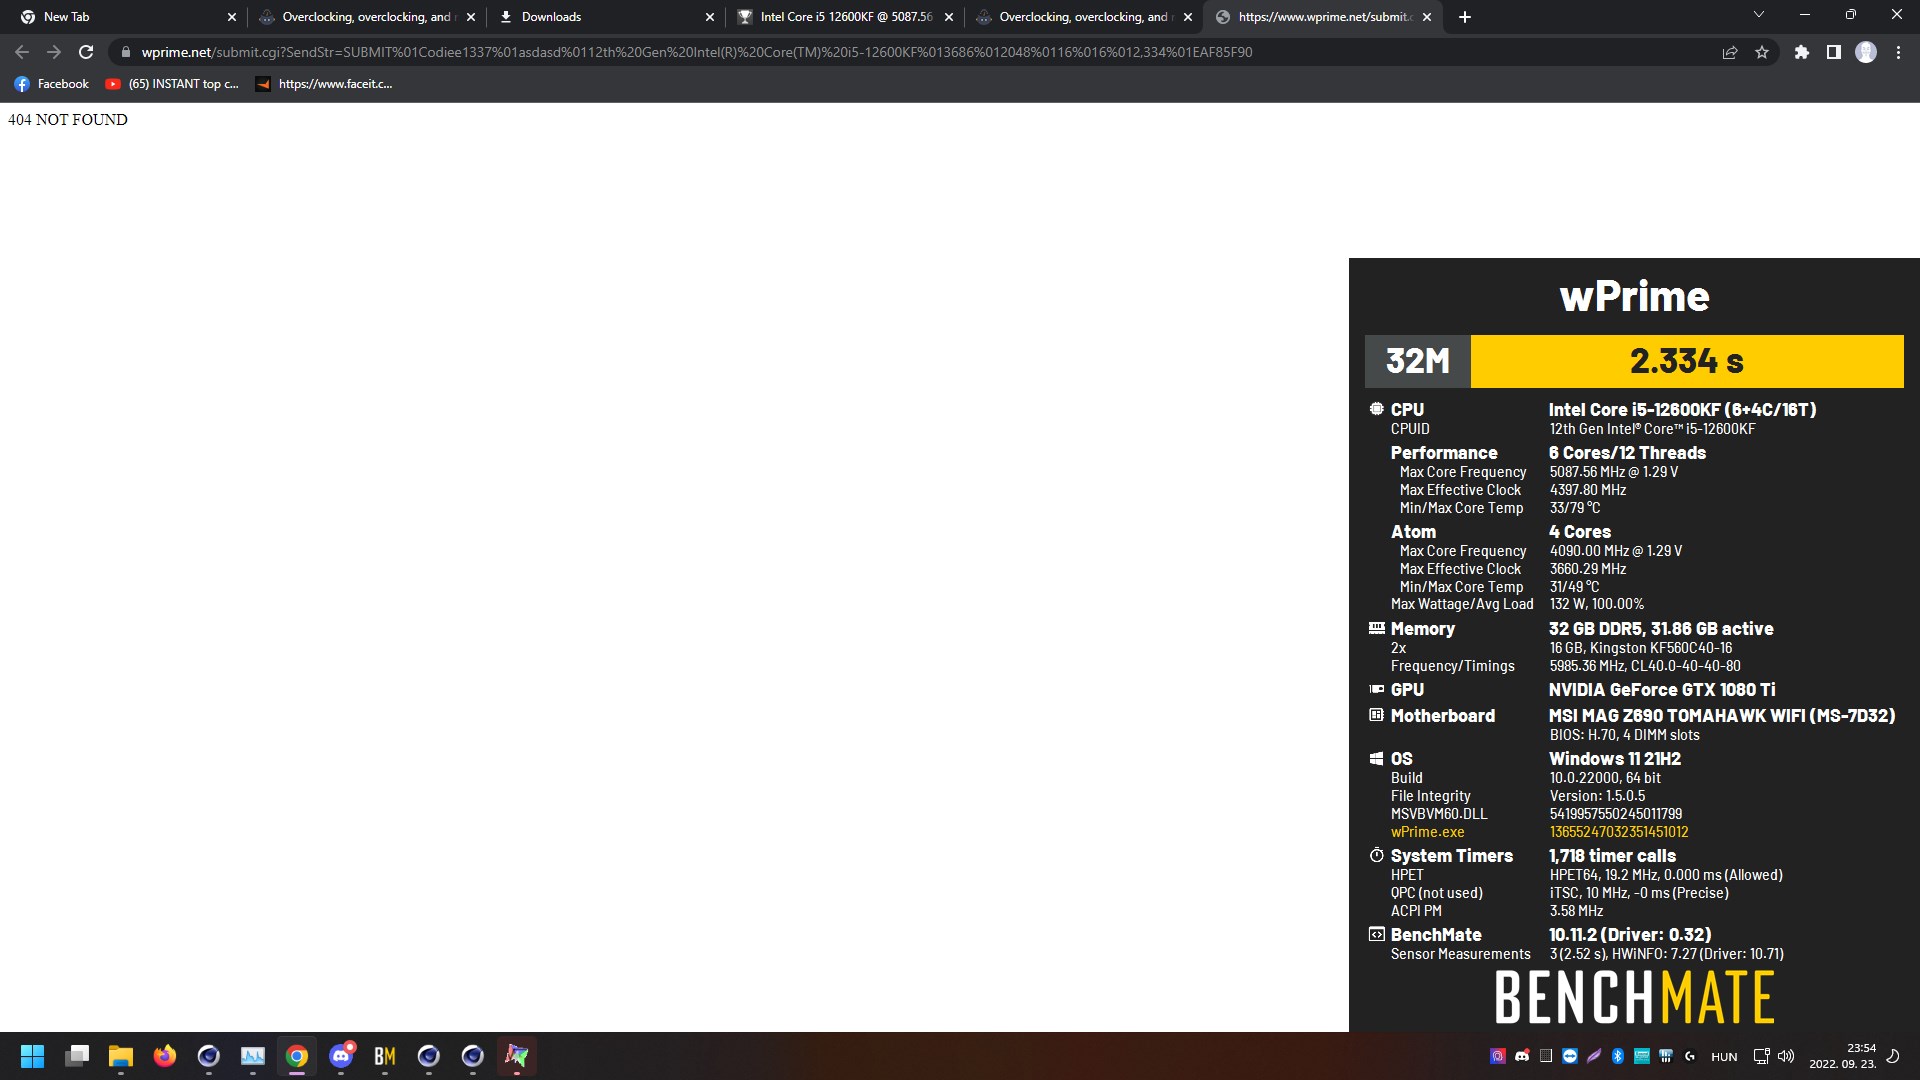Click the Chrome taskbar icon
The image size is (1920, 1080).
tap(297, 1056)
